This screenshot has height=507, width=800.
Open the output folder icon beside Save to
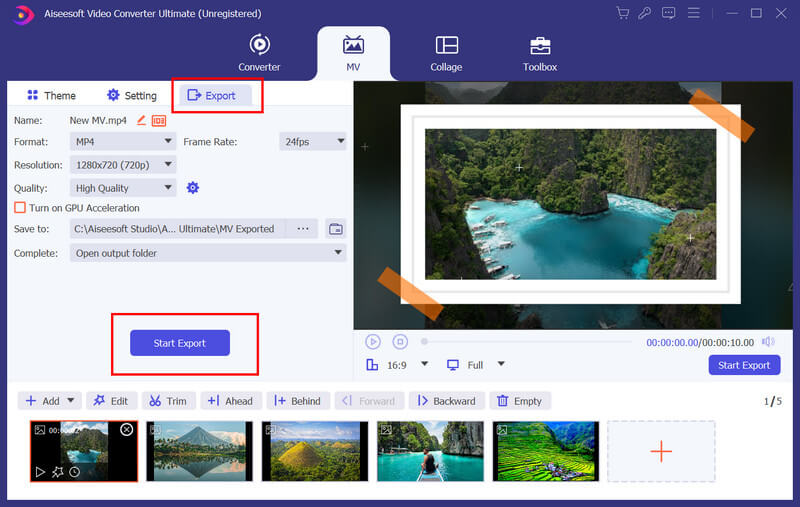point(336,229)
